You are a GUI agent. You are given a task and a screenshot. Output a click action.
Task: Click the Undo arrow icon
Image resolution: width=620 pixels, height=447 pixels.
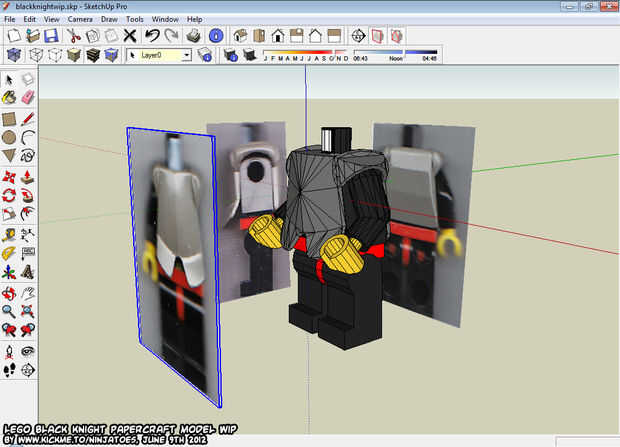[152, 35]
